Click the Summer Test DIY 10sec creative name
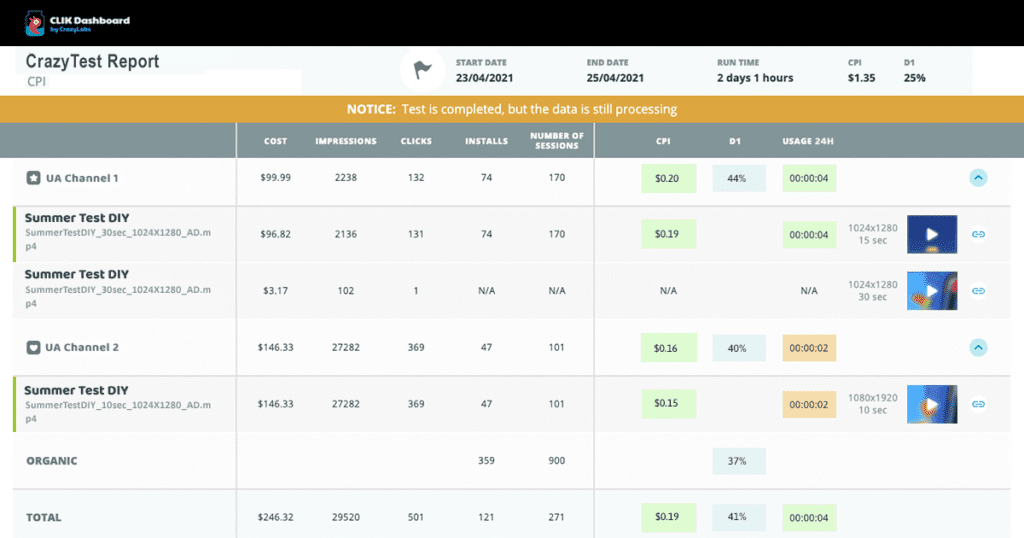The image size is (1024, 538). (x=76, y=390)
